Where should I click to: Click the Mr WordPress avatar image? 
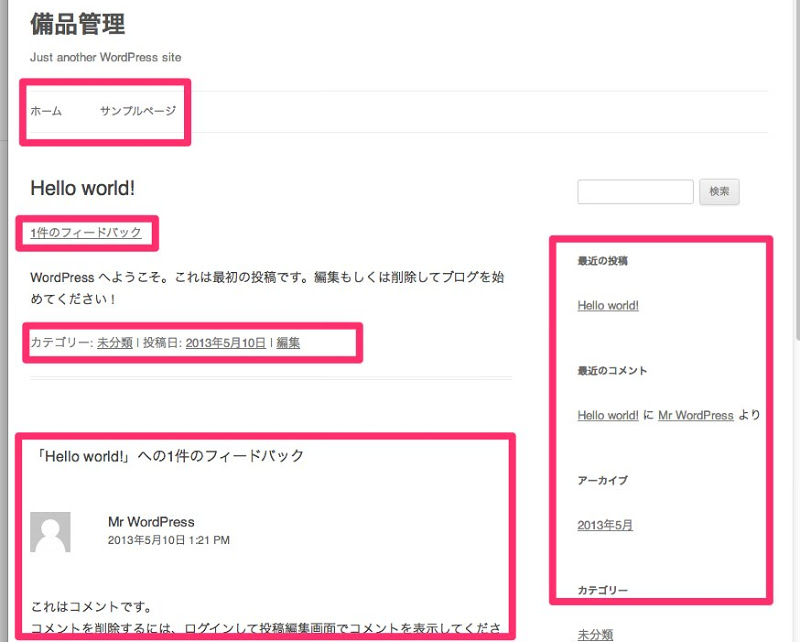50,532
